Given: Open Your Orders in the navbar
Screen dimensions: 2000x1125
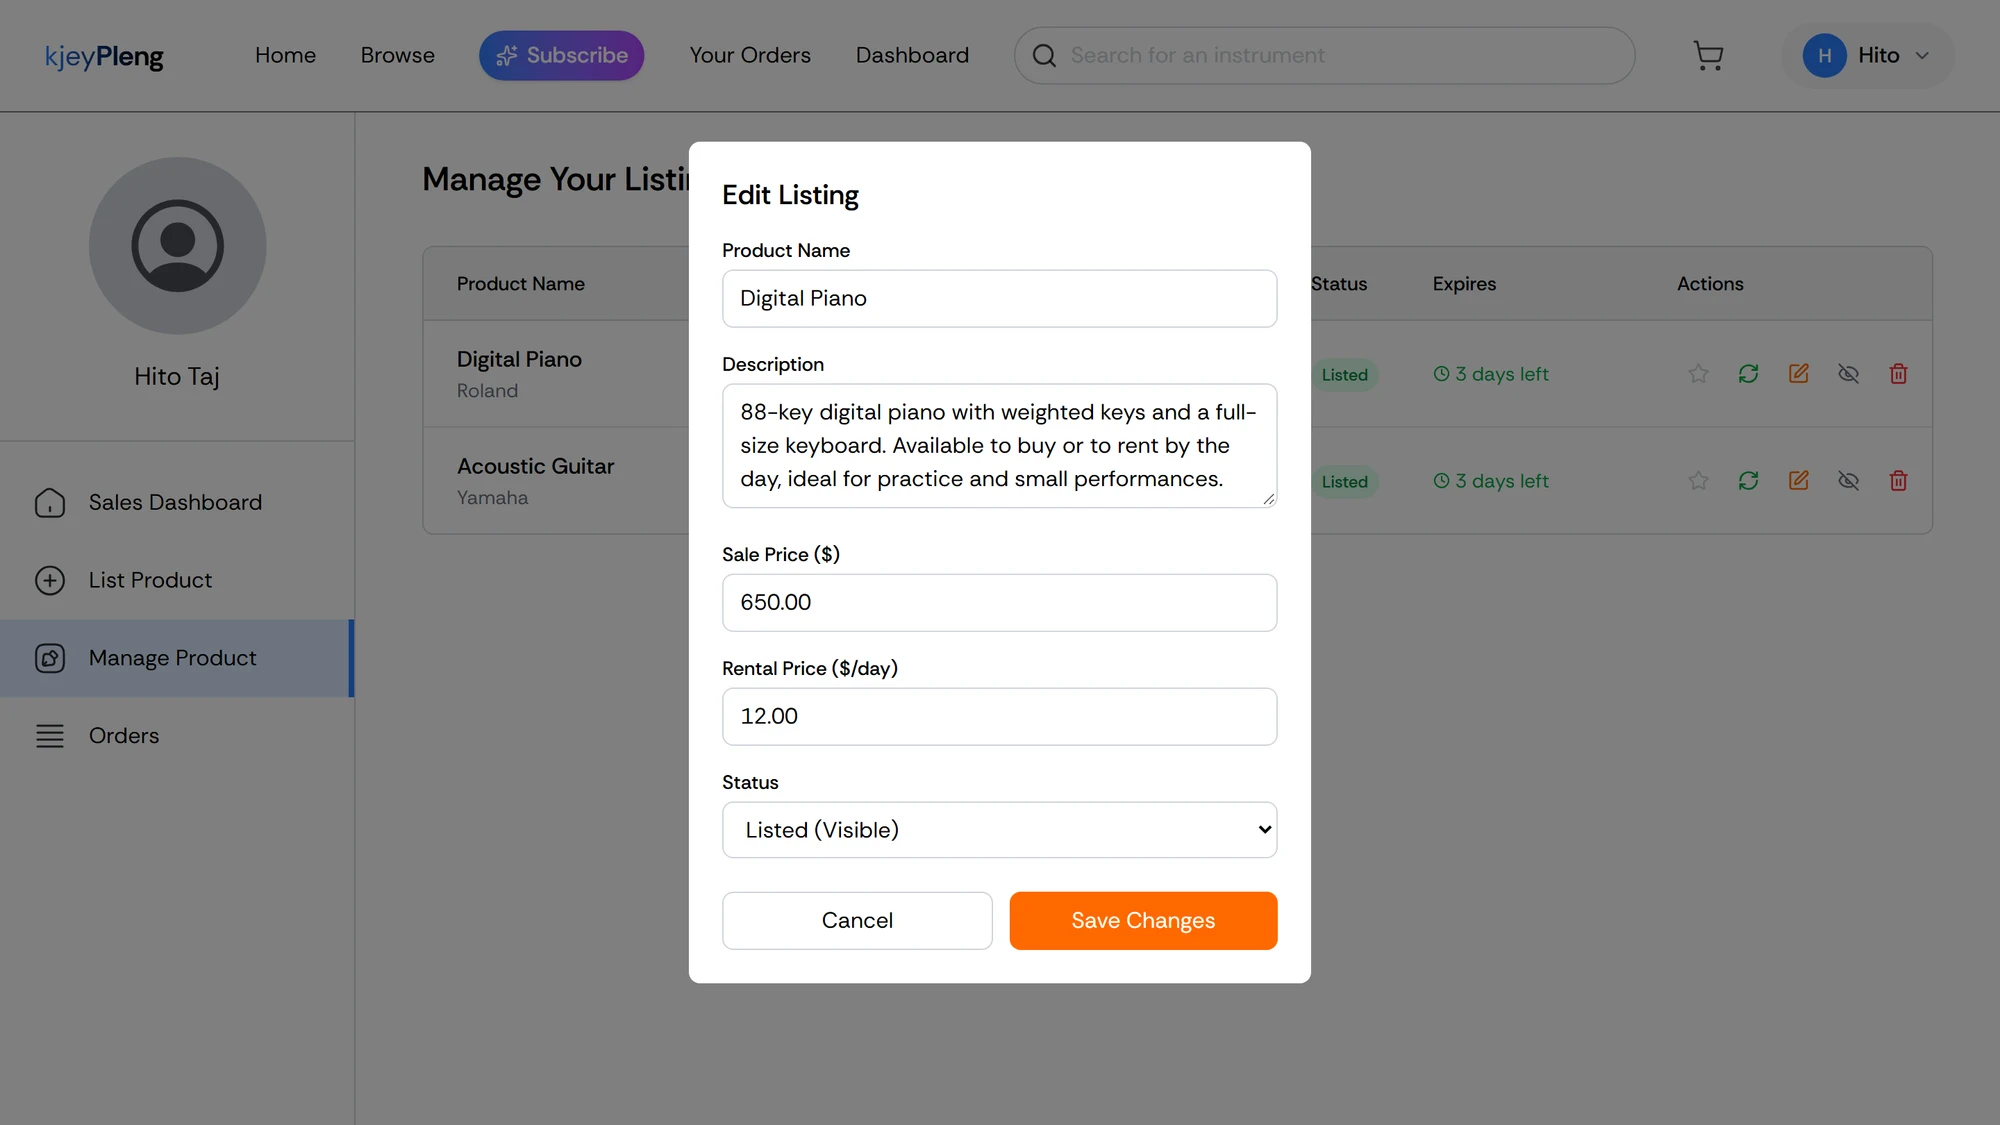Looking at the screenshot, I should coord(750,56).
